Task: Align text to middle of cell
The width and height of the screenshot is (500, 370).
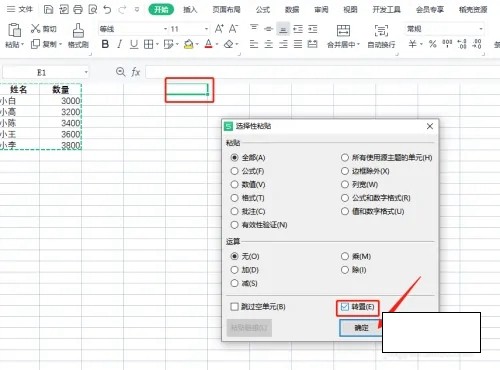Action: (x=269, y=29)
